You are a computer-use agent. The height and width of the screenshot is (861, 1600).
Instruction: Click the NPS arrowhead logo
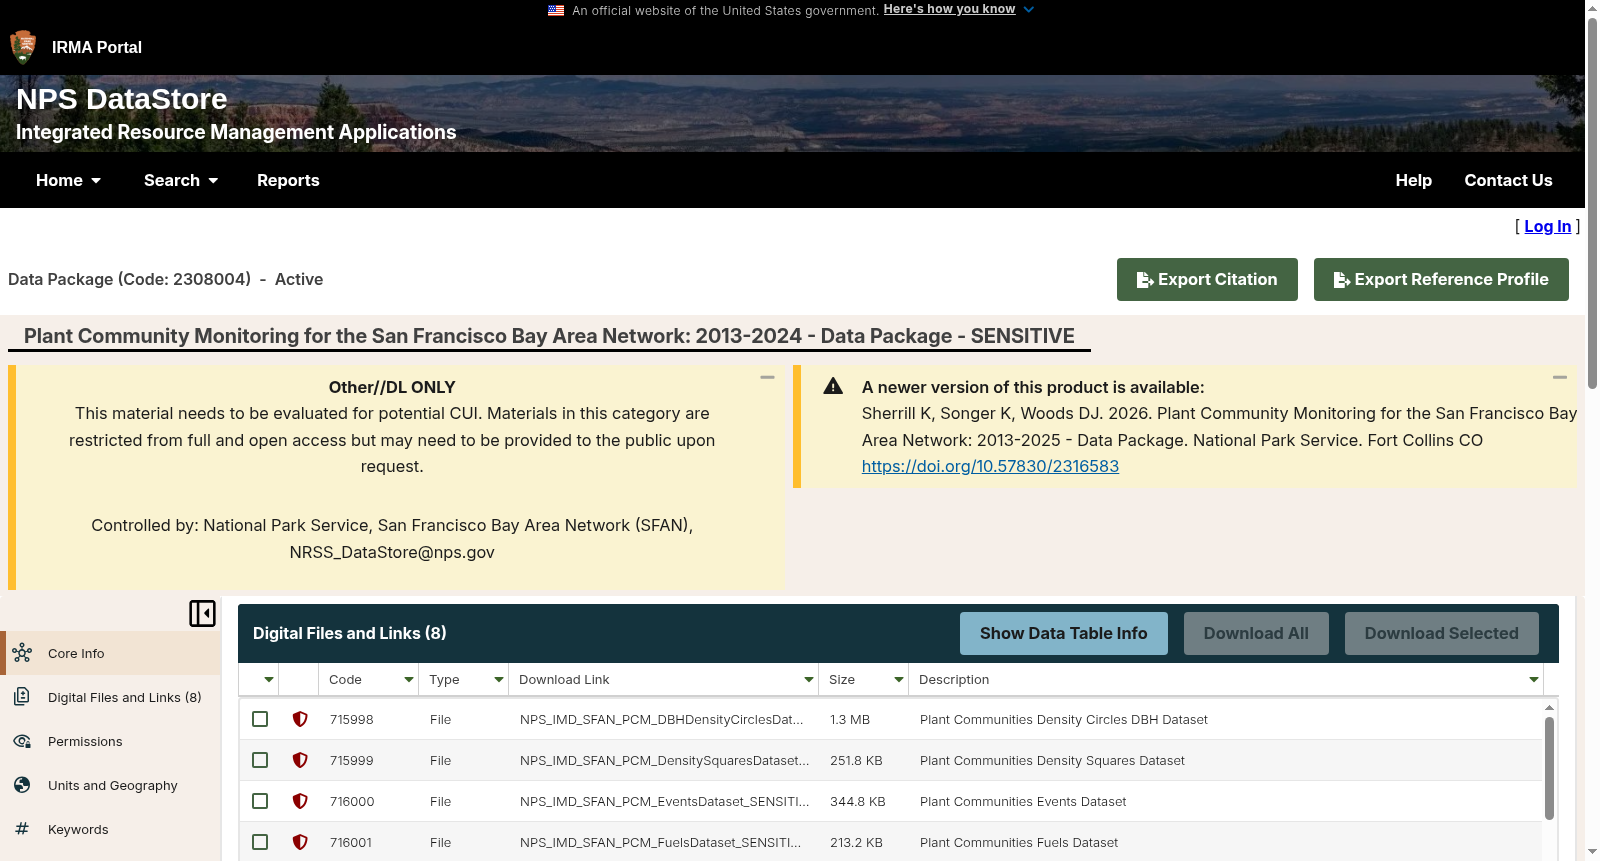pyautogui.click(x=23, y=47)
